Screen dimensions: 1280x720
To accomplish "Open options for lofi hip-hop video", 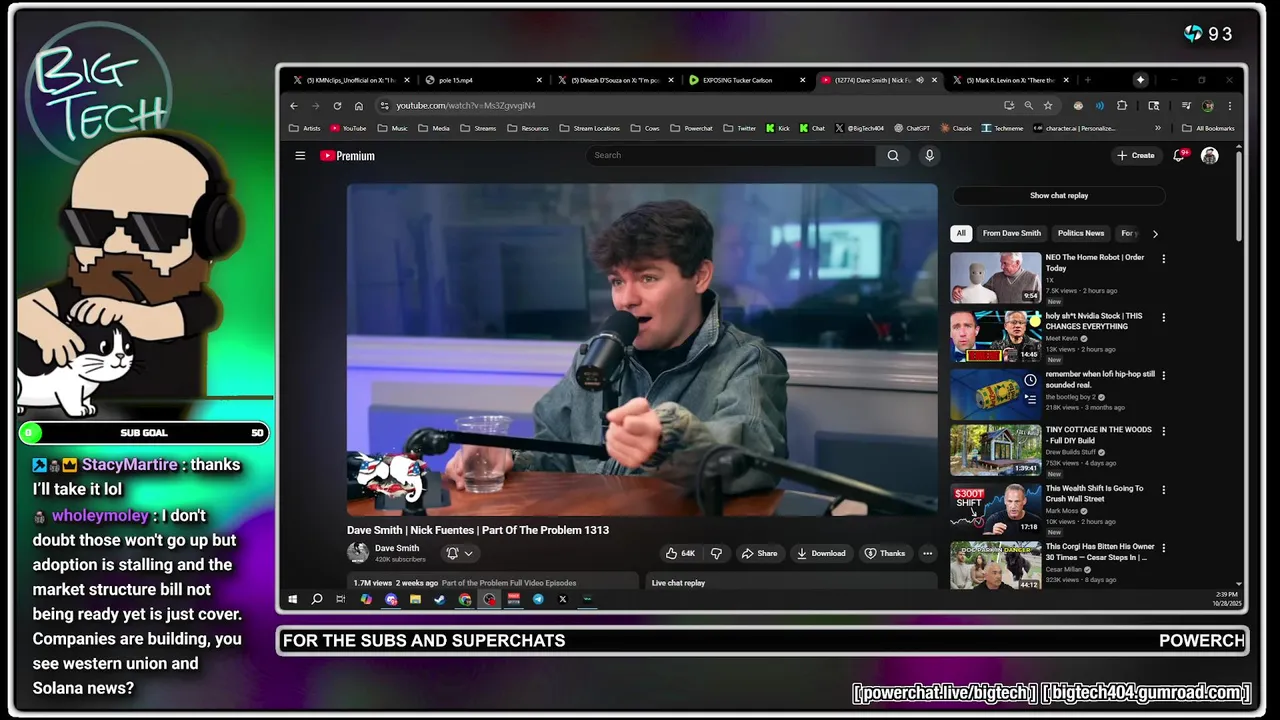I will point(1163,375).
